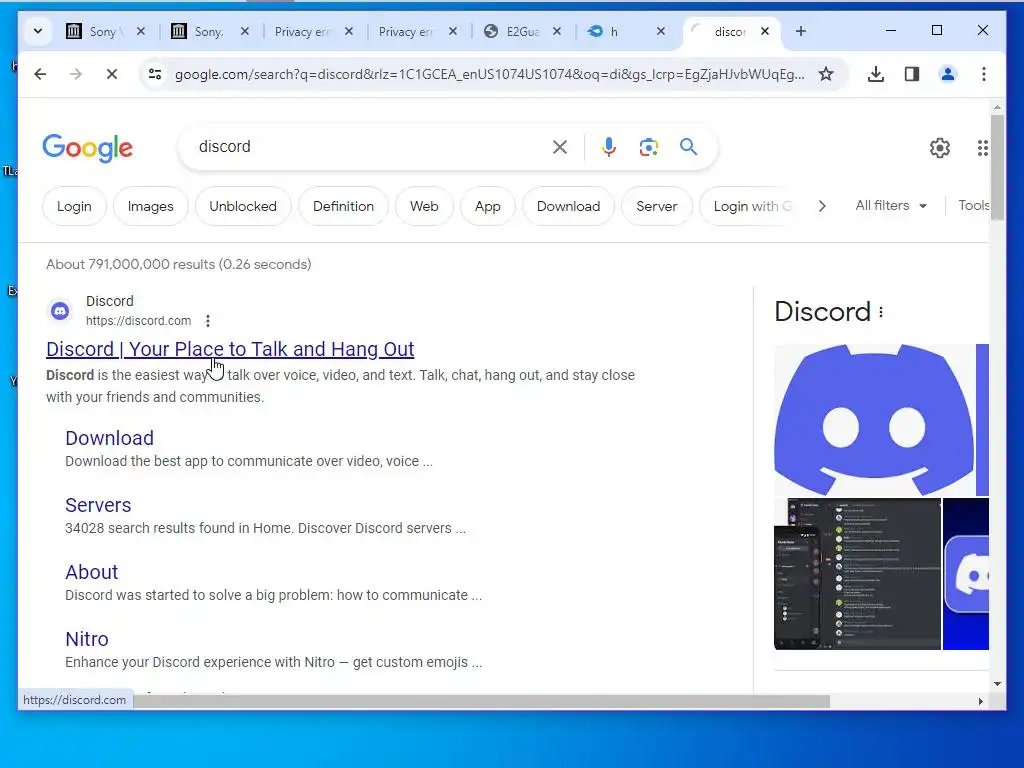Select the Unblocked filter chip
The height and width of the screenshot is (768, 1024).
click(x=243, y=206)
